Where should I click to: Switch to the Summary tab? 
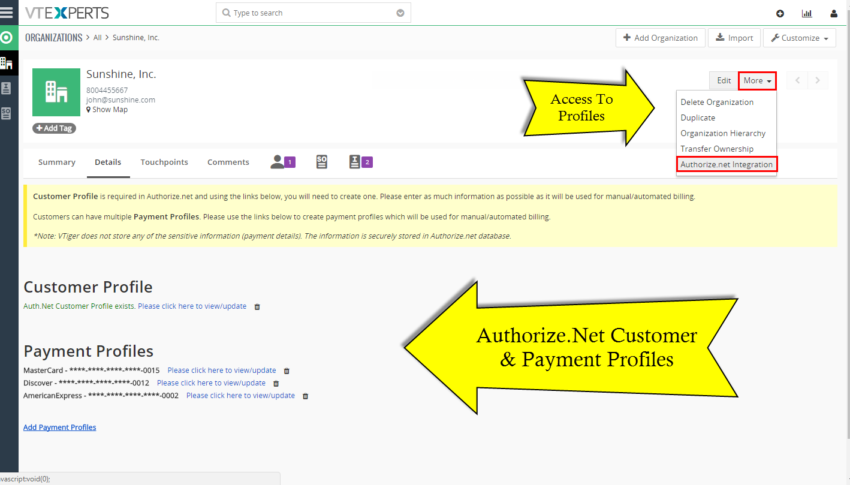pyautogui.click(x=57, y=162)
